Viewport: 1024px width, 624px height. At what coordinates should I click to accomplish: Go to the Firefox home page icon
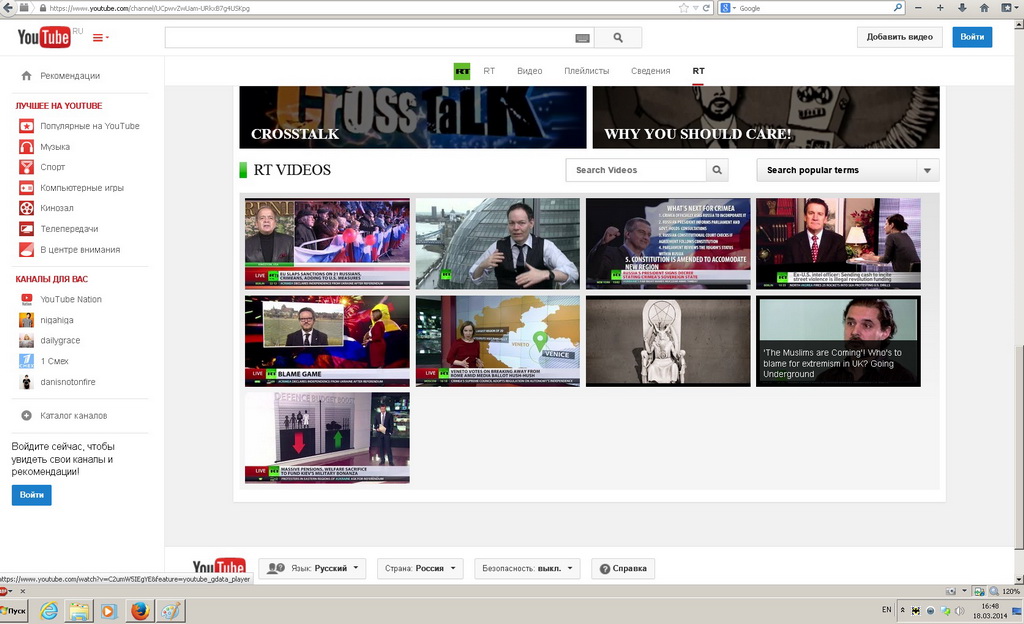point(984,8)
